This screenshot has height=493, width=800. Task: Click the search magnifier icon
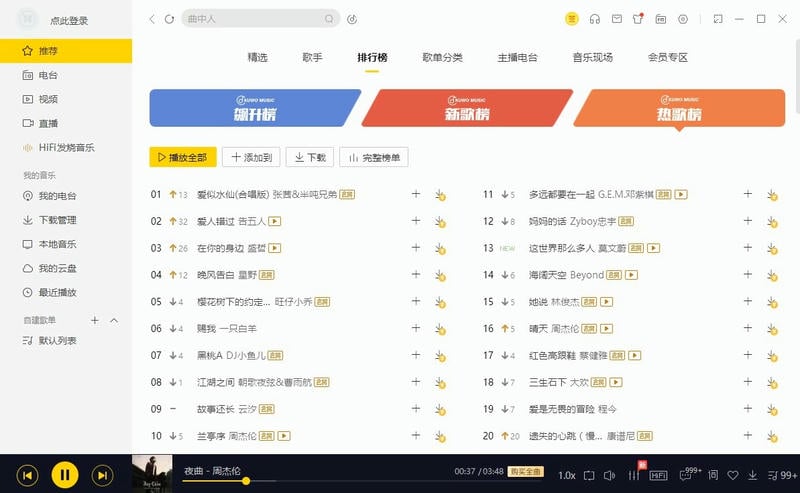coord(329,19)
